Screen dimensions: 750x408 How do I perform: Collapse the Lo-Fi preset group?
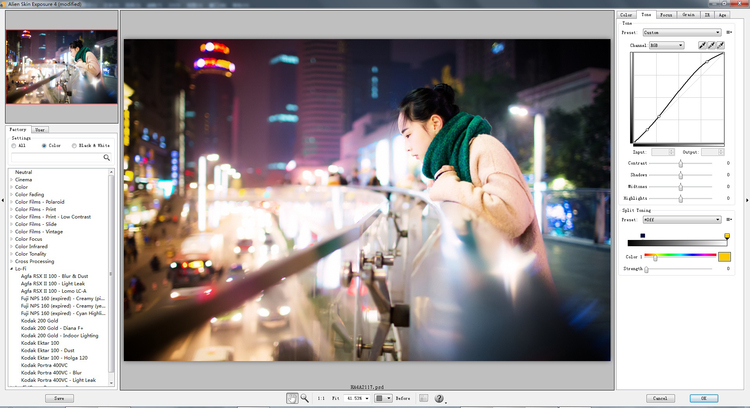click(11, 269)
